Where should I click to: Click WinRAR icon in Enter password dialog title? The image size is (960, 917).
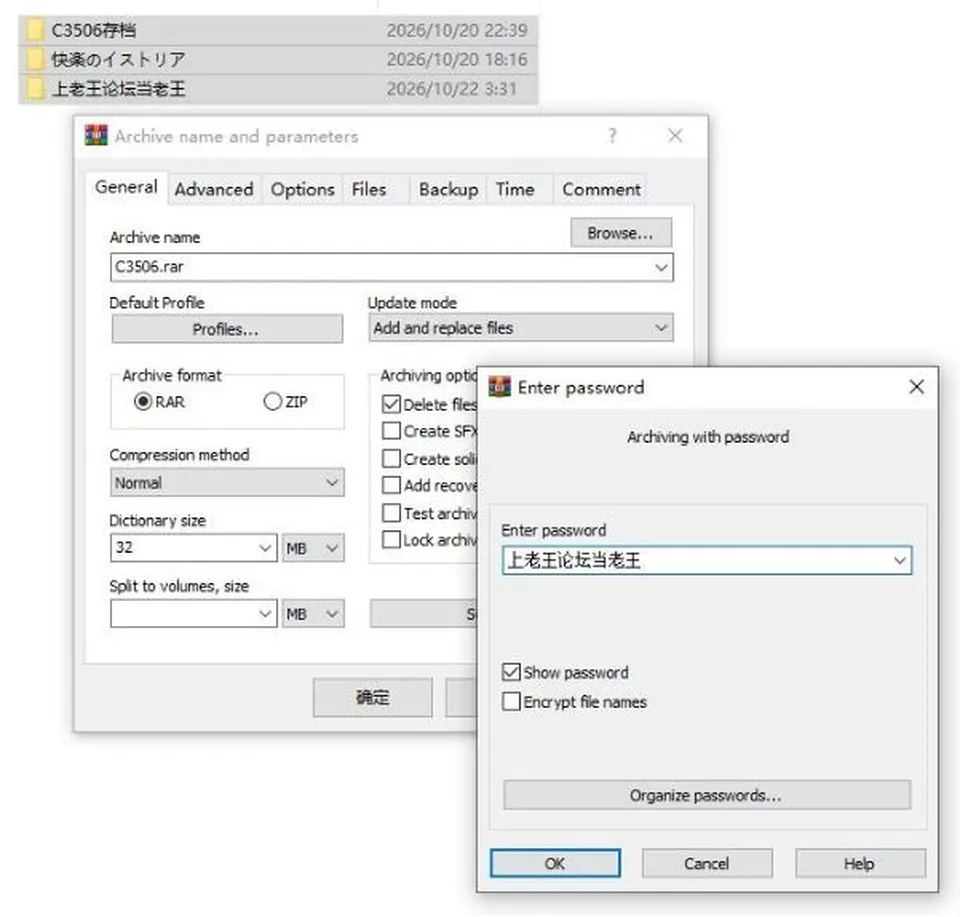pyautogui.click(x=500, y=387)
